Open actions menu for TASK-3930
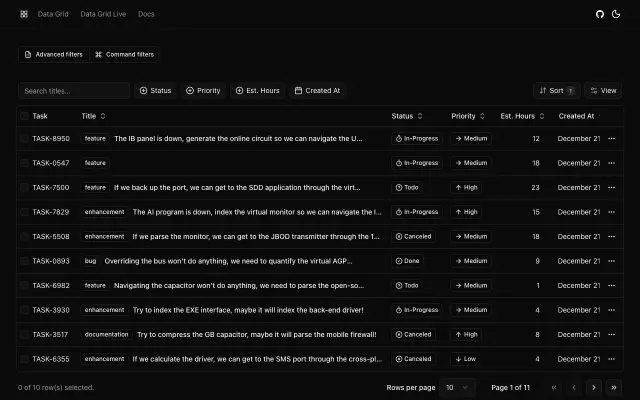This screenshot has width=640, height=400. point(611,310)
